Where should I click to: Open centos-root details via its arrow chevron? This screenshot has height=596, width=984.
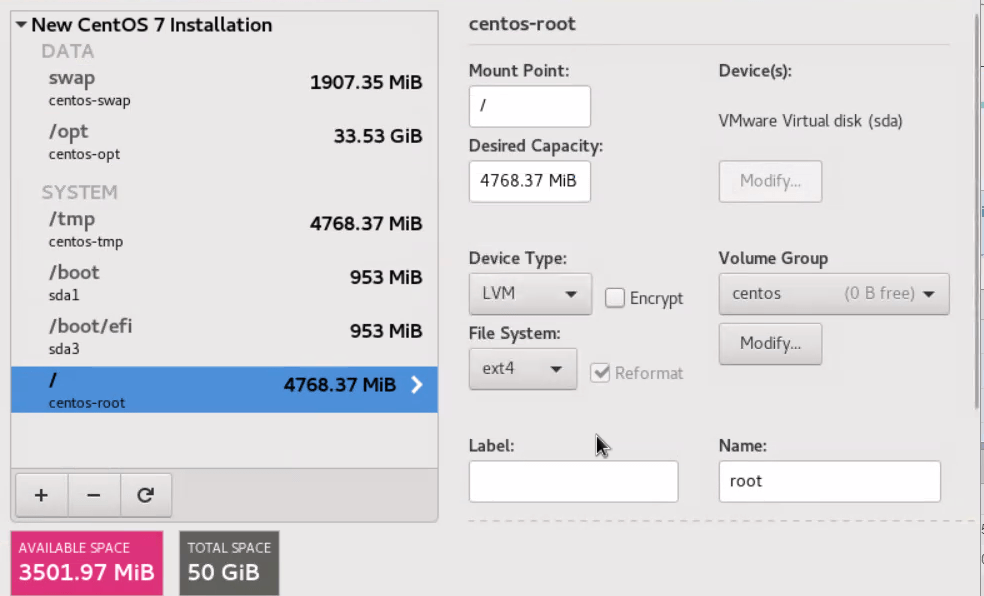[417, 384]
